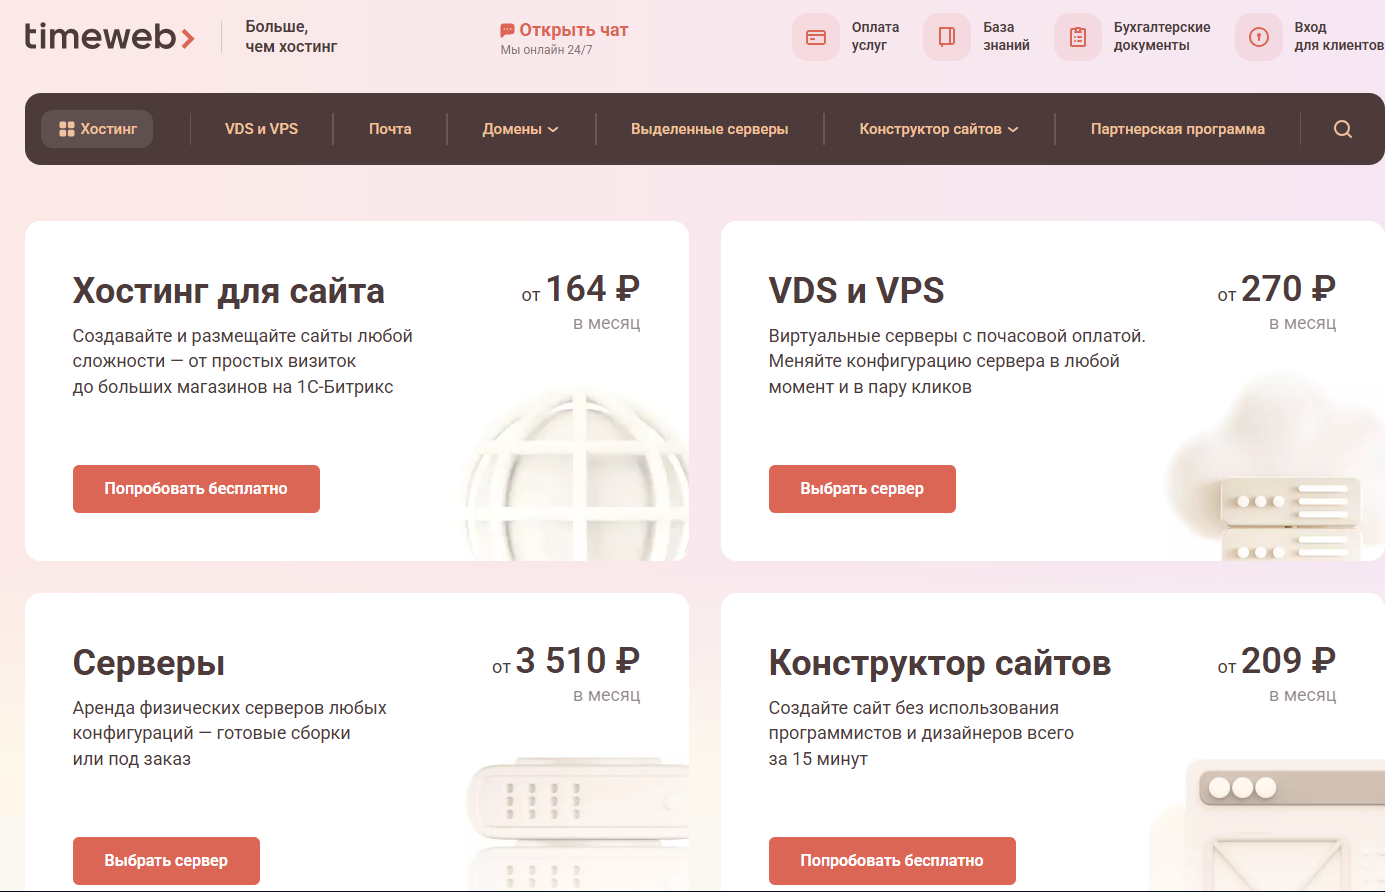Click the VDS и VPS card heading
Image resolution: width=1385 pixels, height=892 pixels.
click(x=856, y=291)
